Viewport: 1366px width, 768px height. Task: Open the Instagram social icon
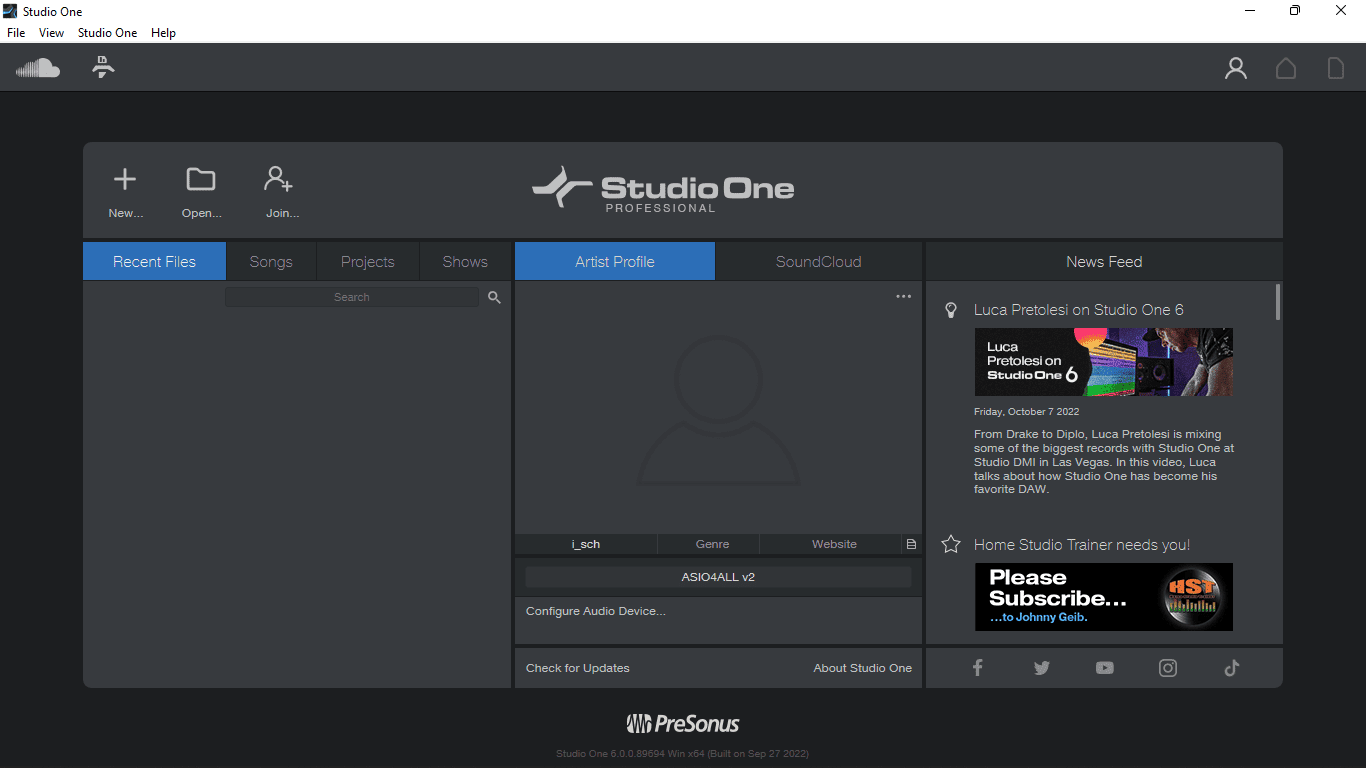pyautogui.click(x=1168, y=668)
